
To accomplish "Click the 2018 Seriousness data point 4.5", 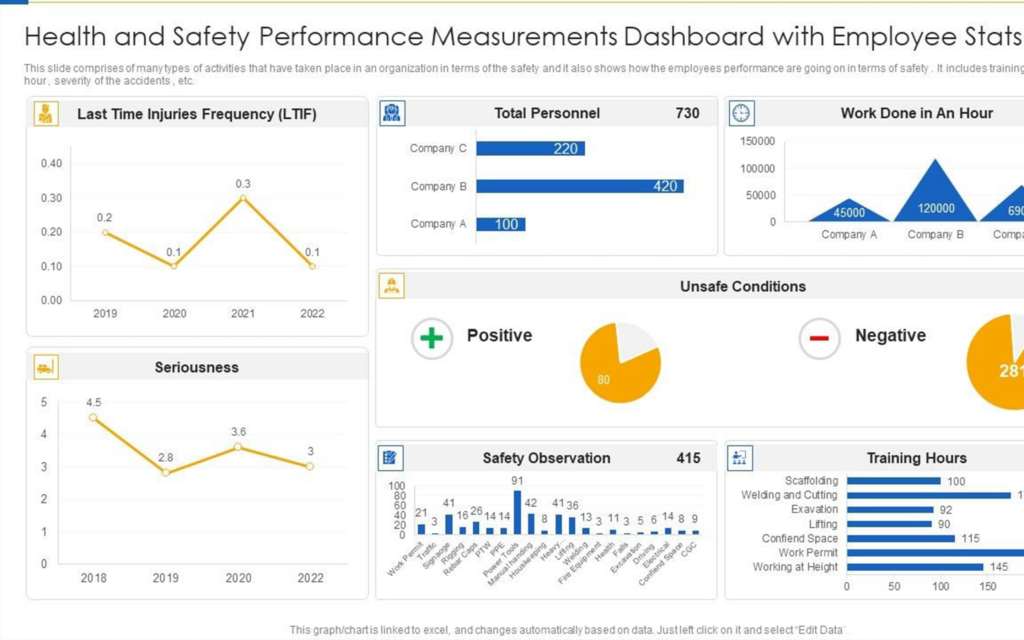I will pos(93,417).
